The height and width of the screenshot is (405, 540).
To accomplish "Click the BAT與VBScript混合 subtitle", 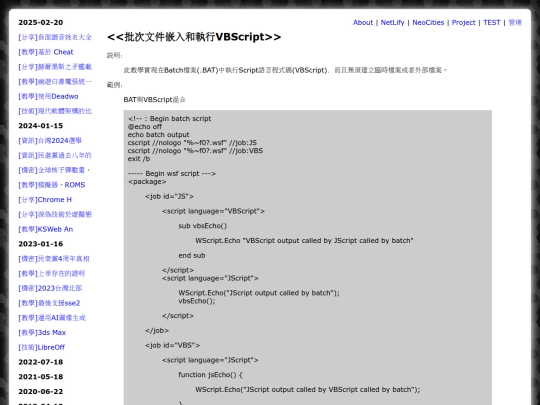I will pos(155,100).
